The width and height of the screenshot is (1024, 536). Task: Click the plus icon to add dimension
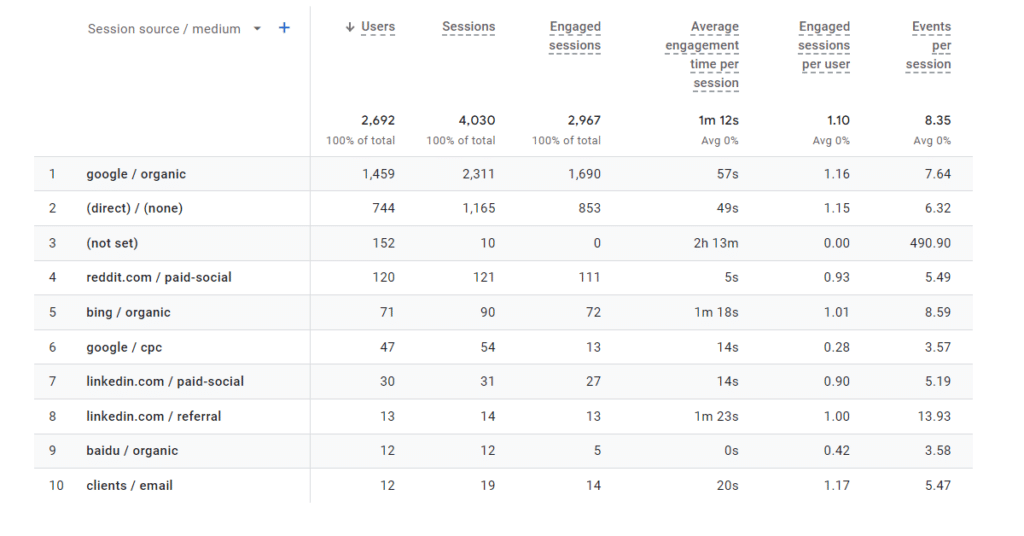[x=284, y=28]
